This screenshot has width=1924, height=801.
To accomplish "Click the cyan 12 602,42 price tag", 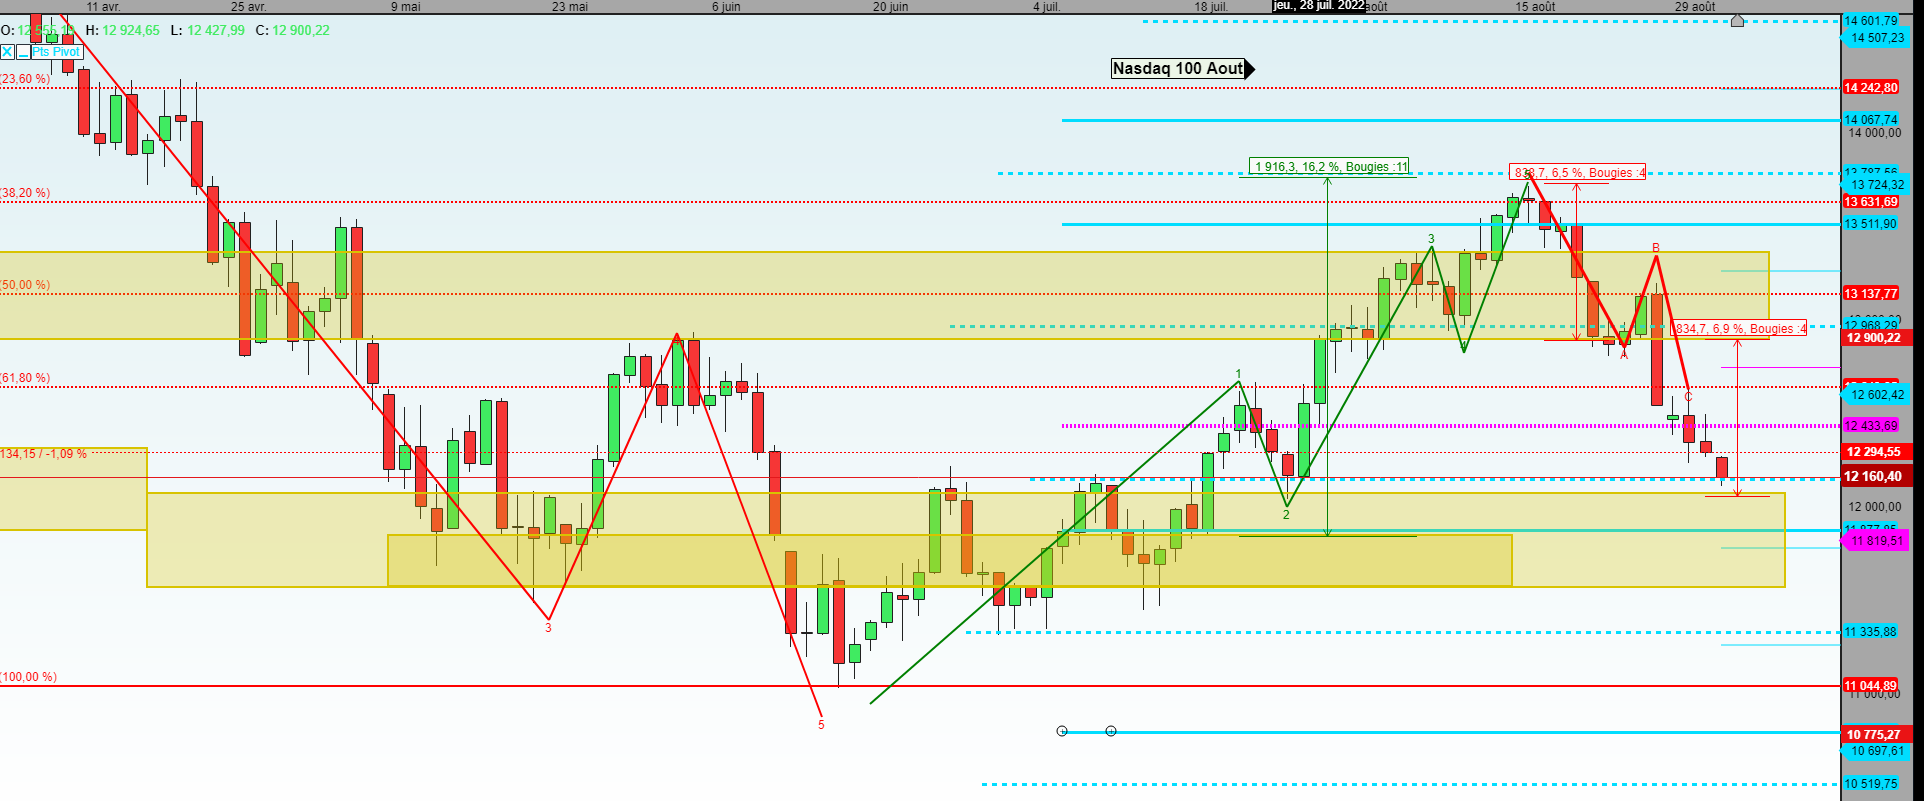I will (x=1876, y=395).
